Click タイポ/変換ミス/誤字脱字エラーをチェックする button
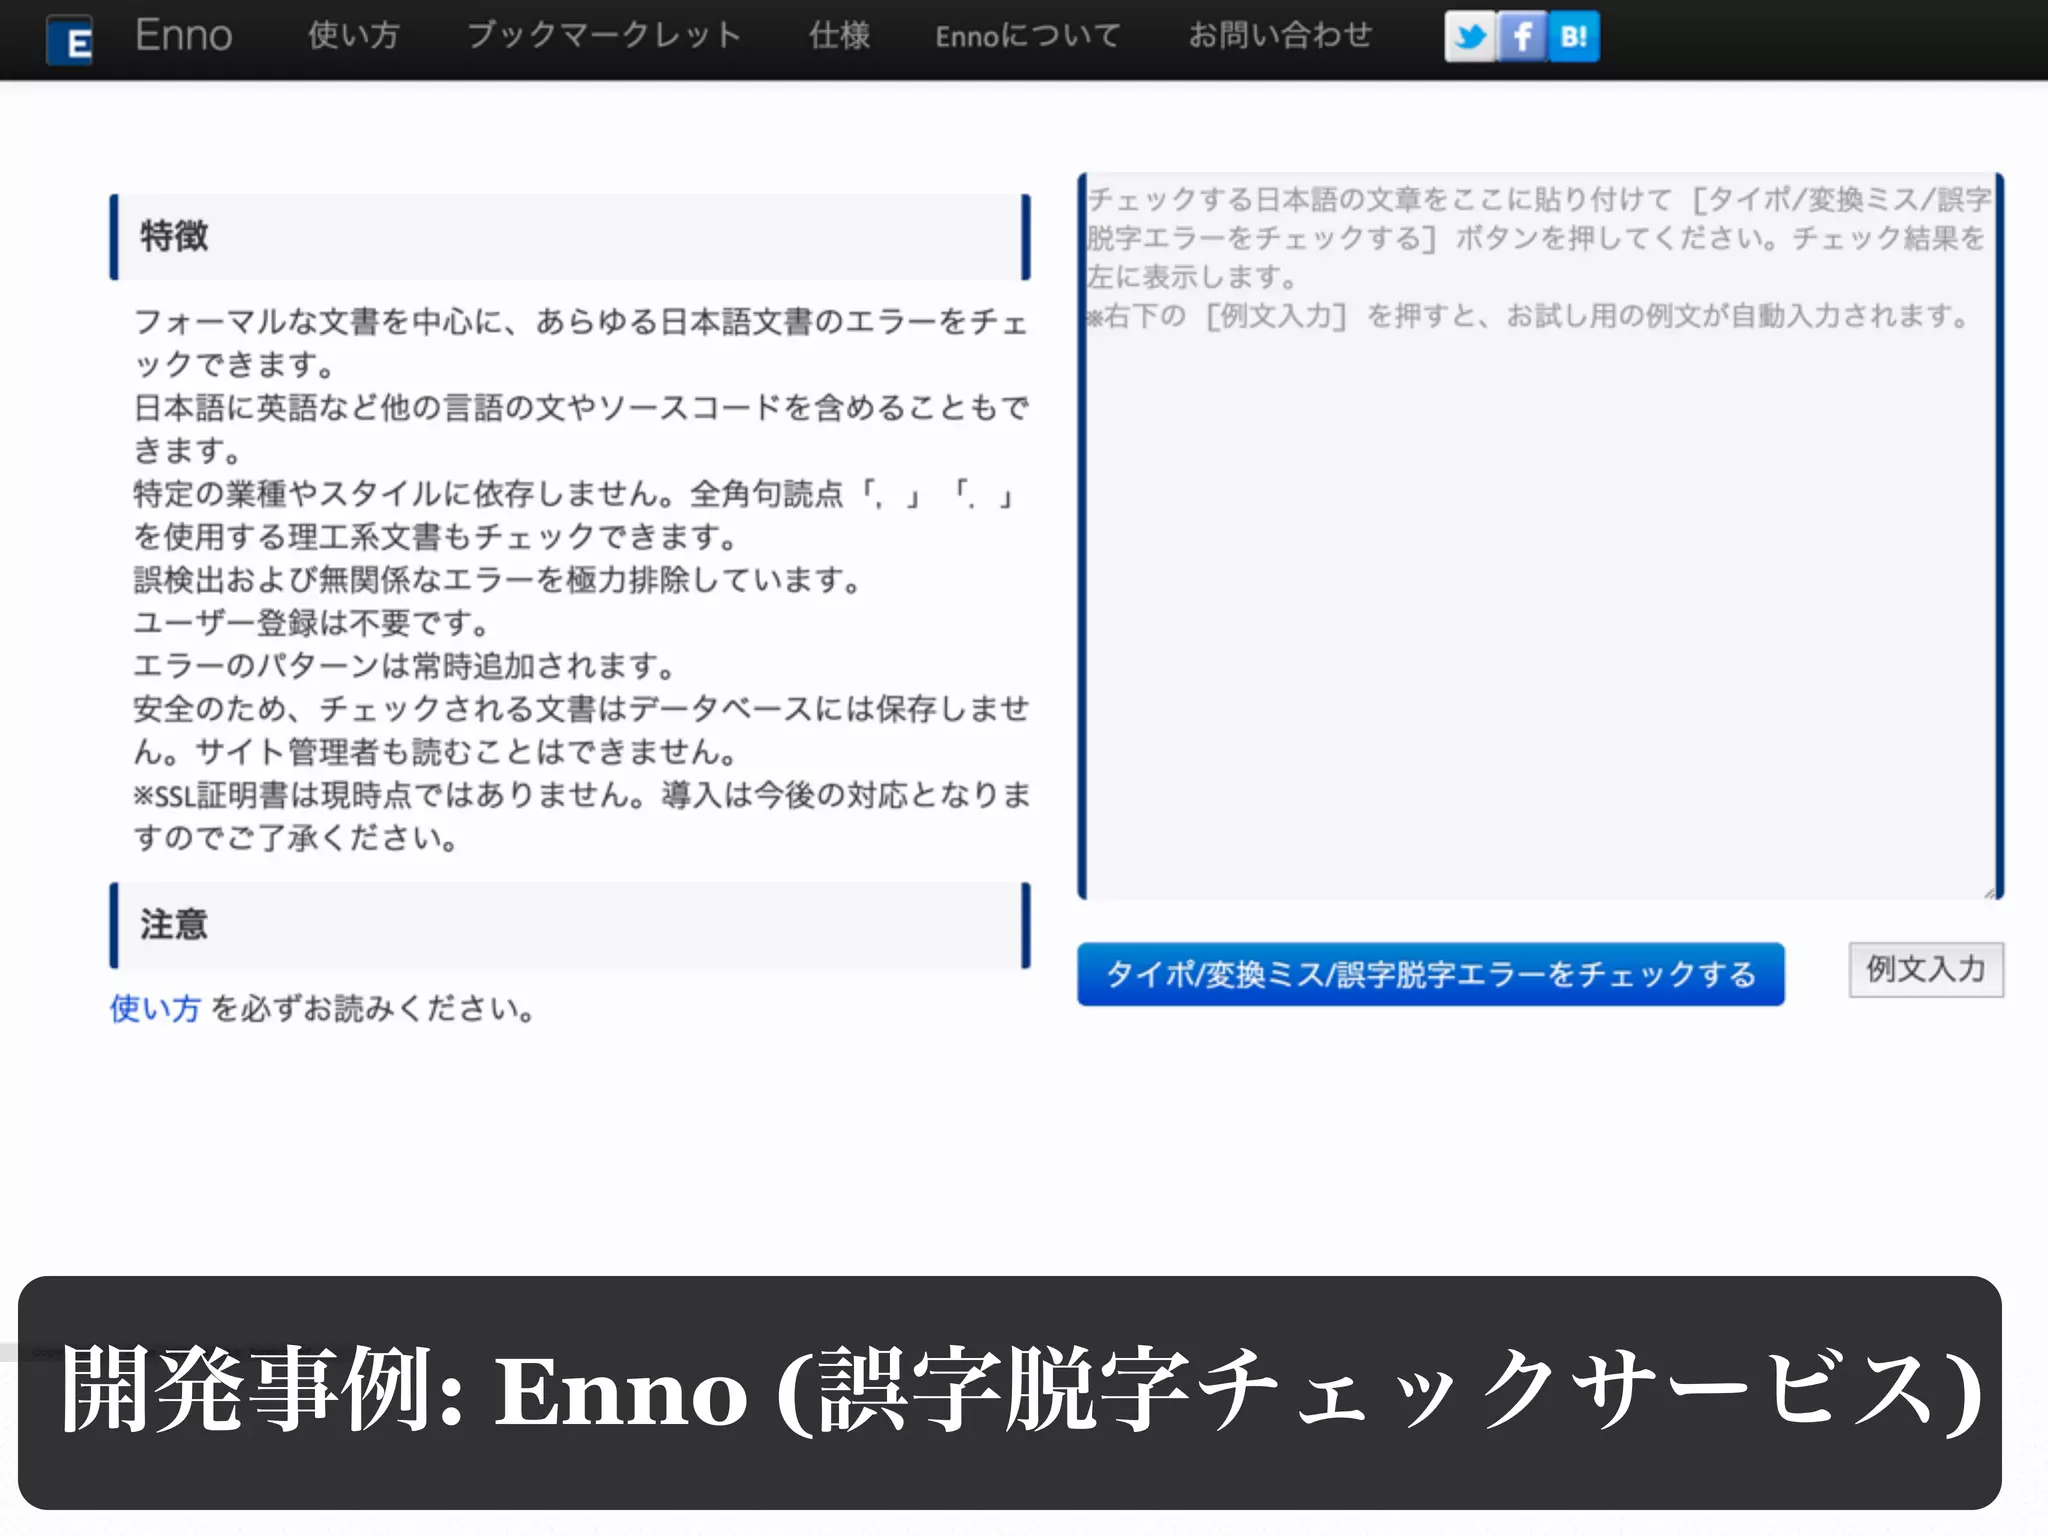This screenshot has width=2048, height=1536. click(x=1431, y=974)
